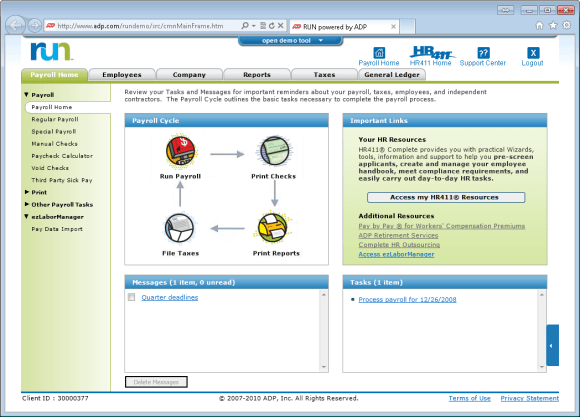This screenshot has height=417, width=580.
Task: Click Access my HR411 Resources button
Action: pyautogui.click(x=446, y=197)
